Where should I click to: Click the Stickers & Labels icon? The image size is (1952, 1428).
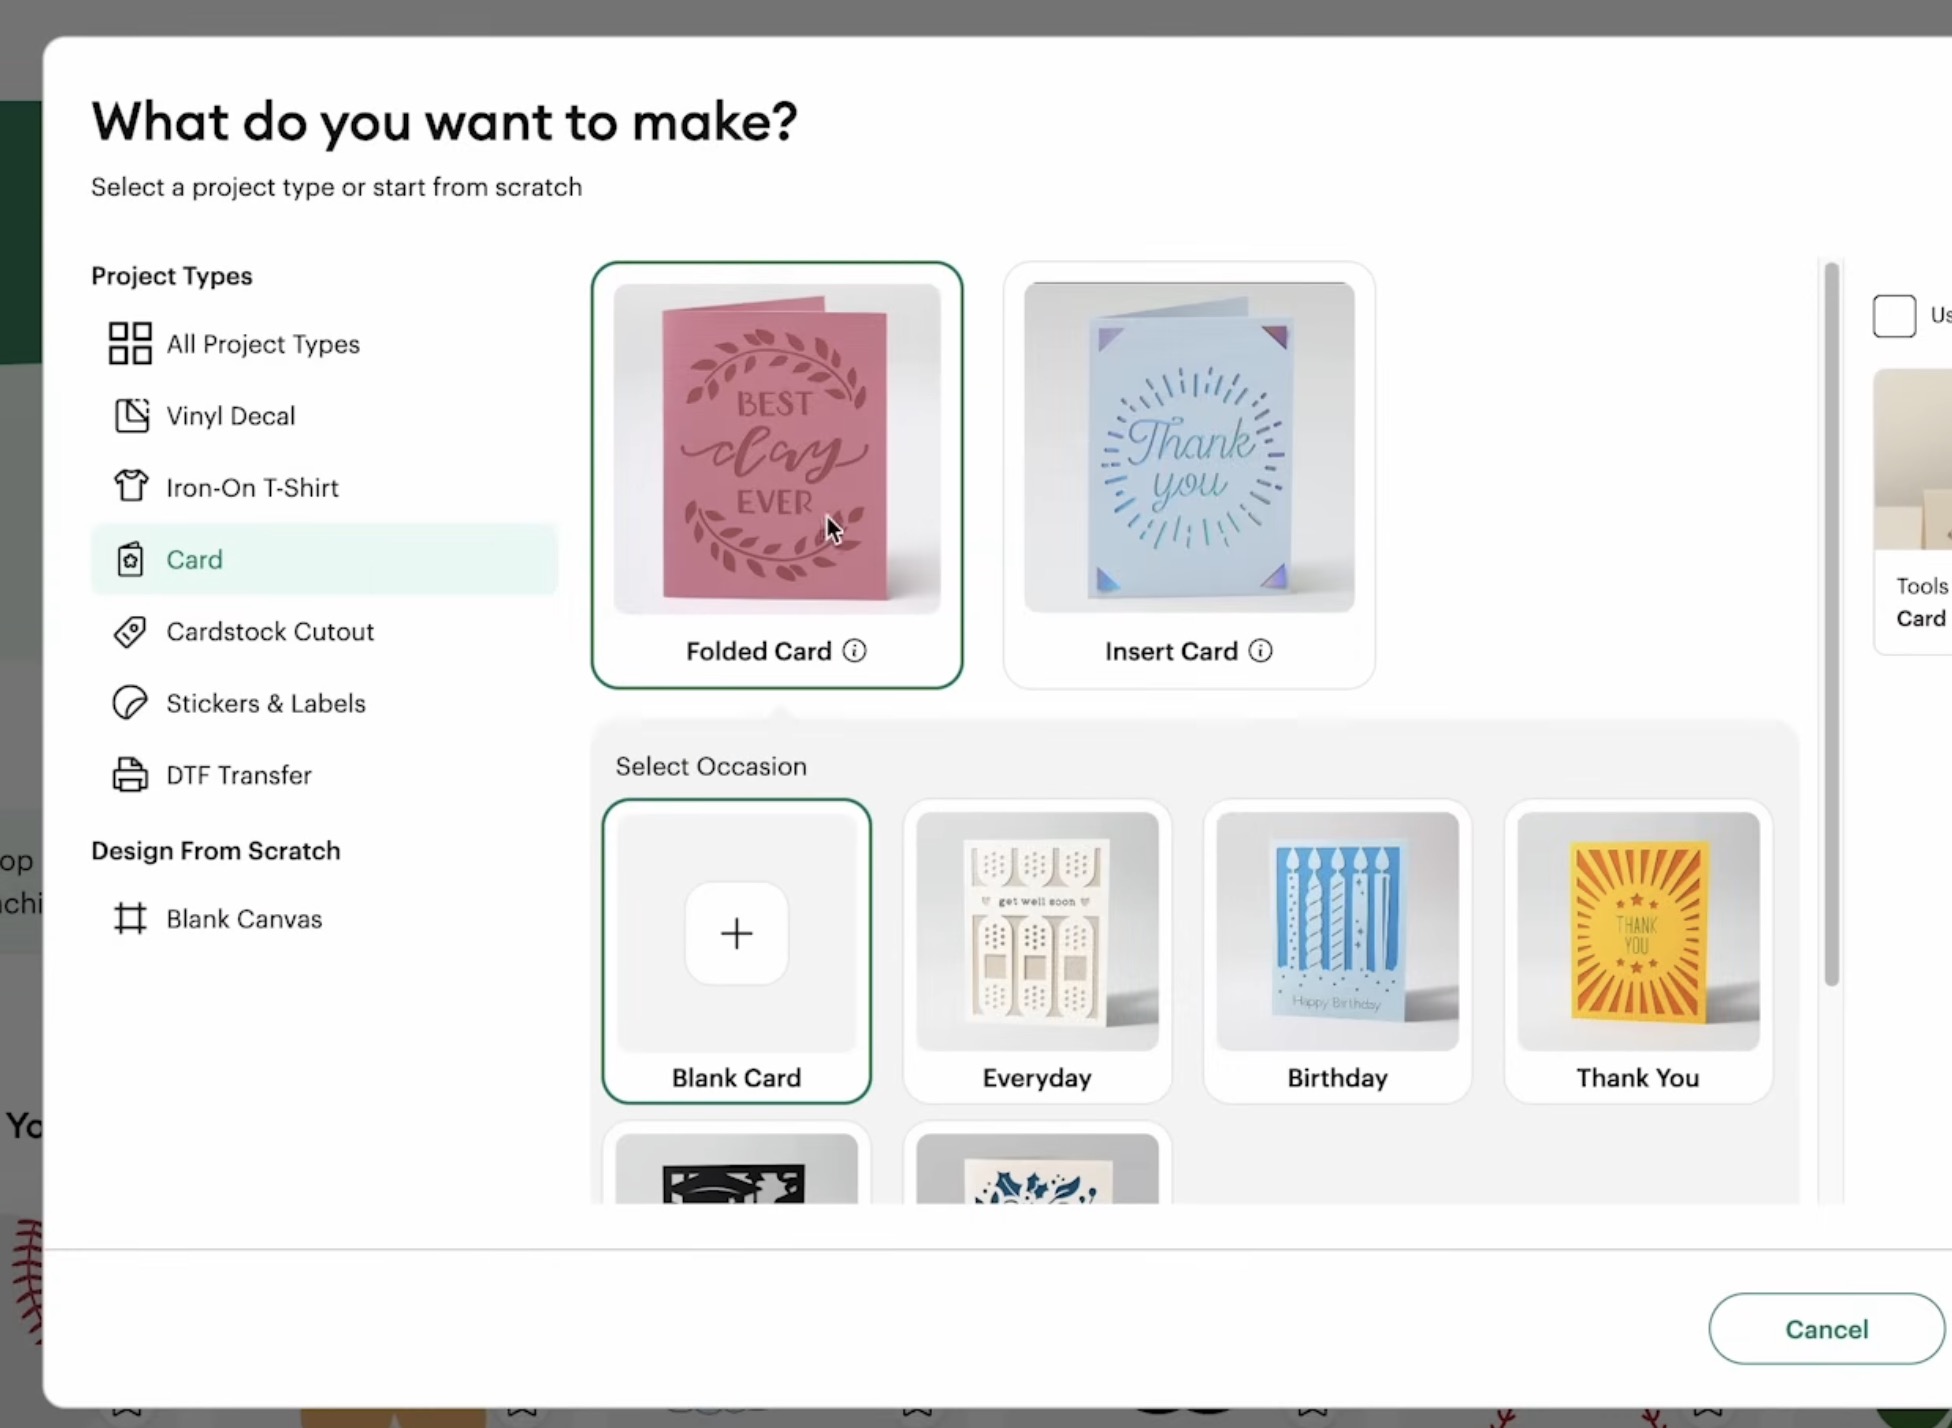pyautogui.click(x=130, y=702)
